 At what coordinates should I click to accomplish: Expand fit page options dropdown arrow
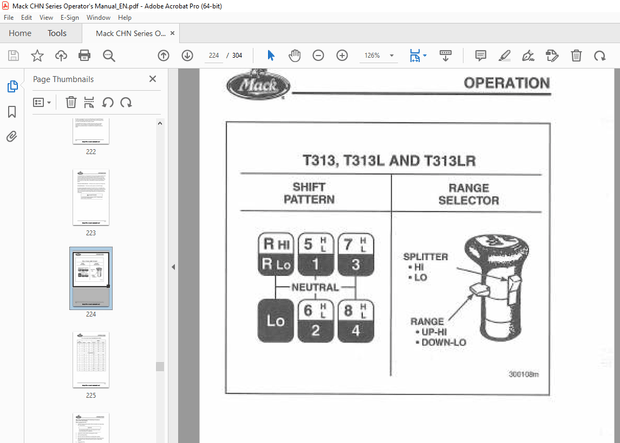point(425,56)
